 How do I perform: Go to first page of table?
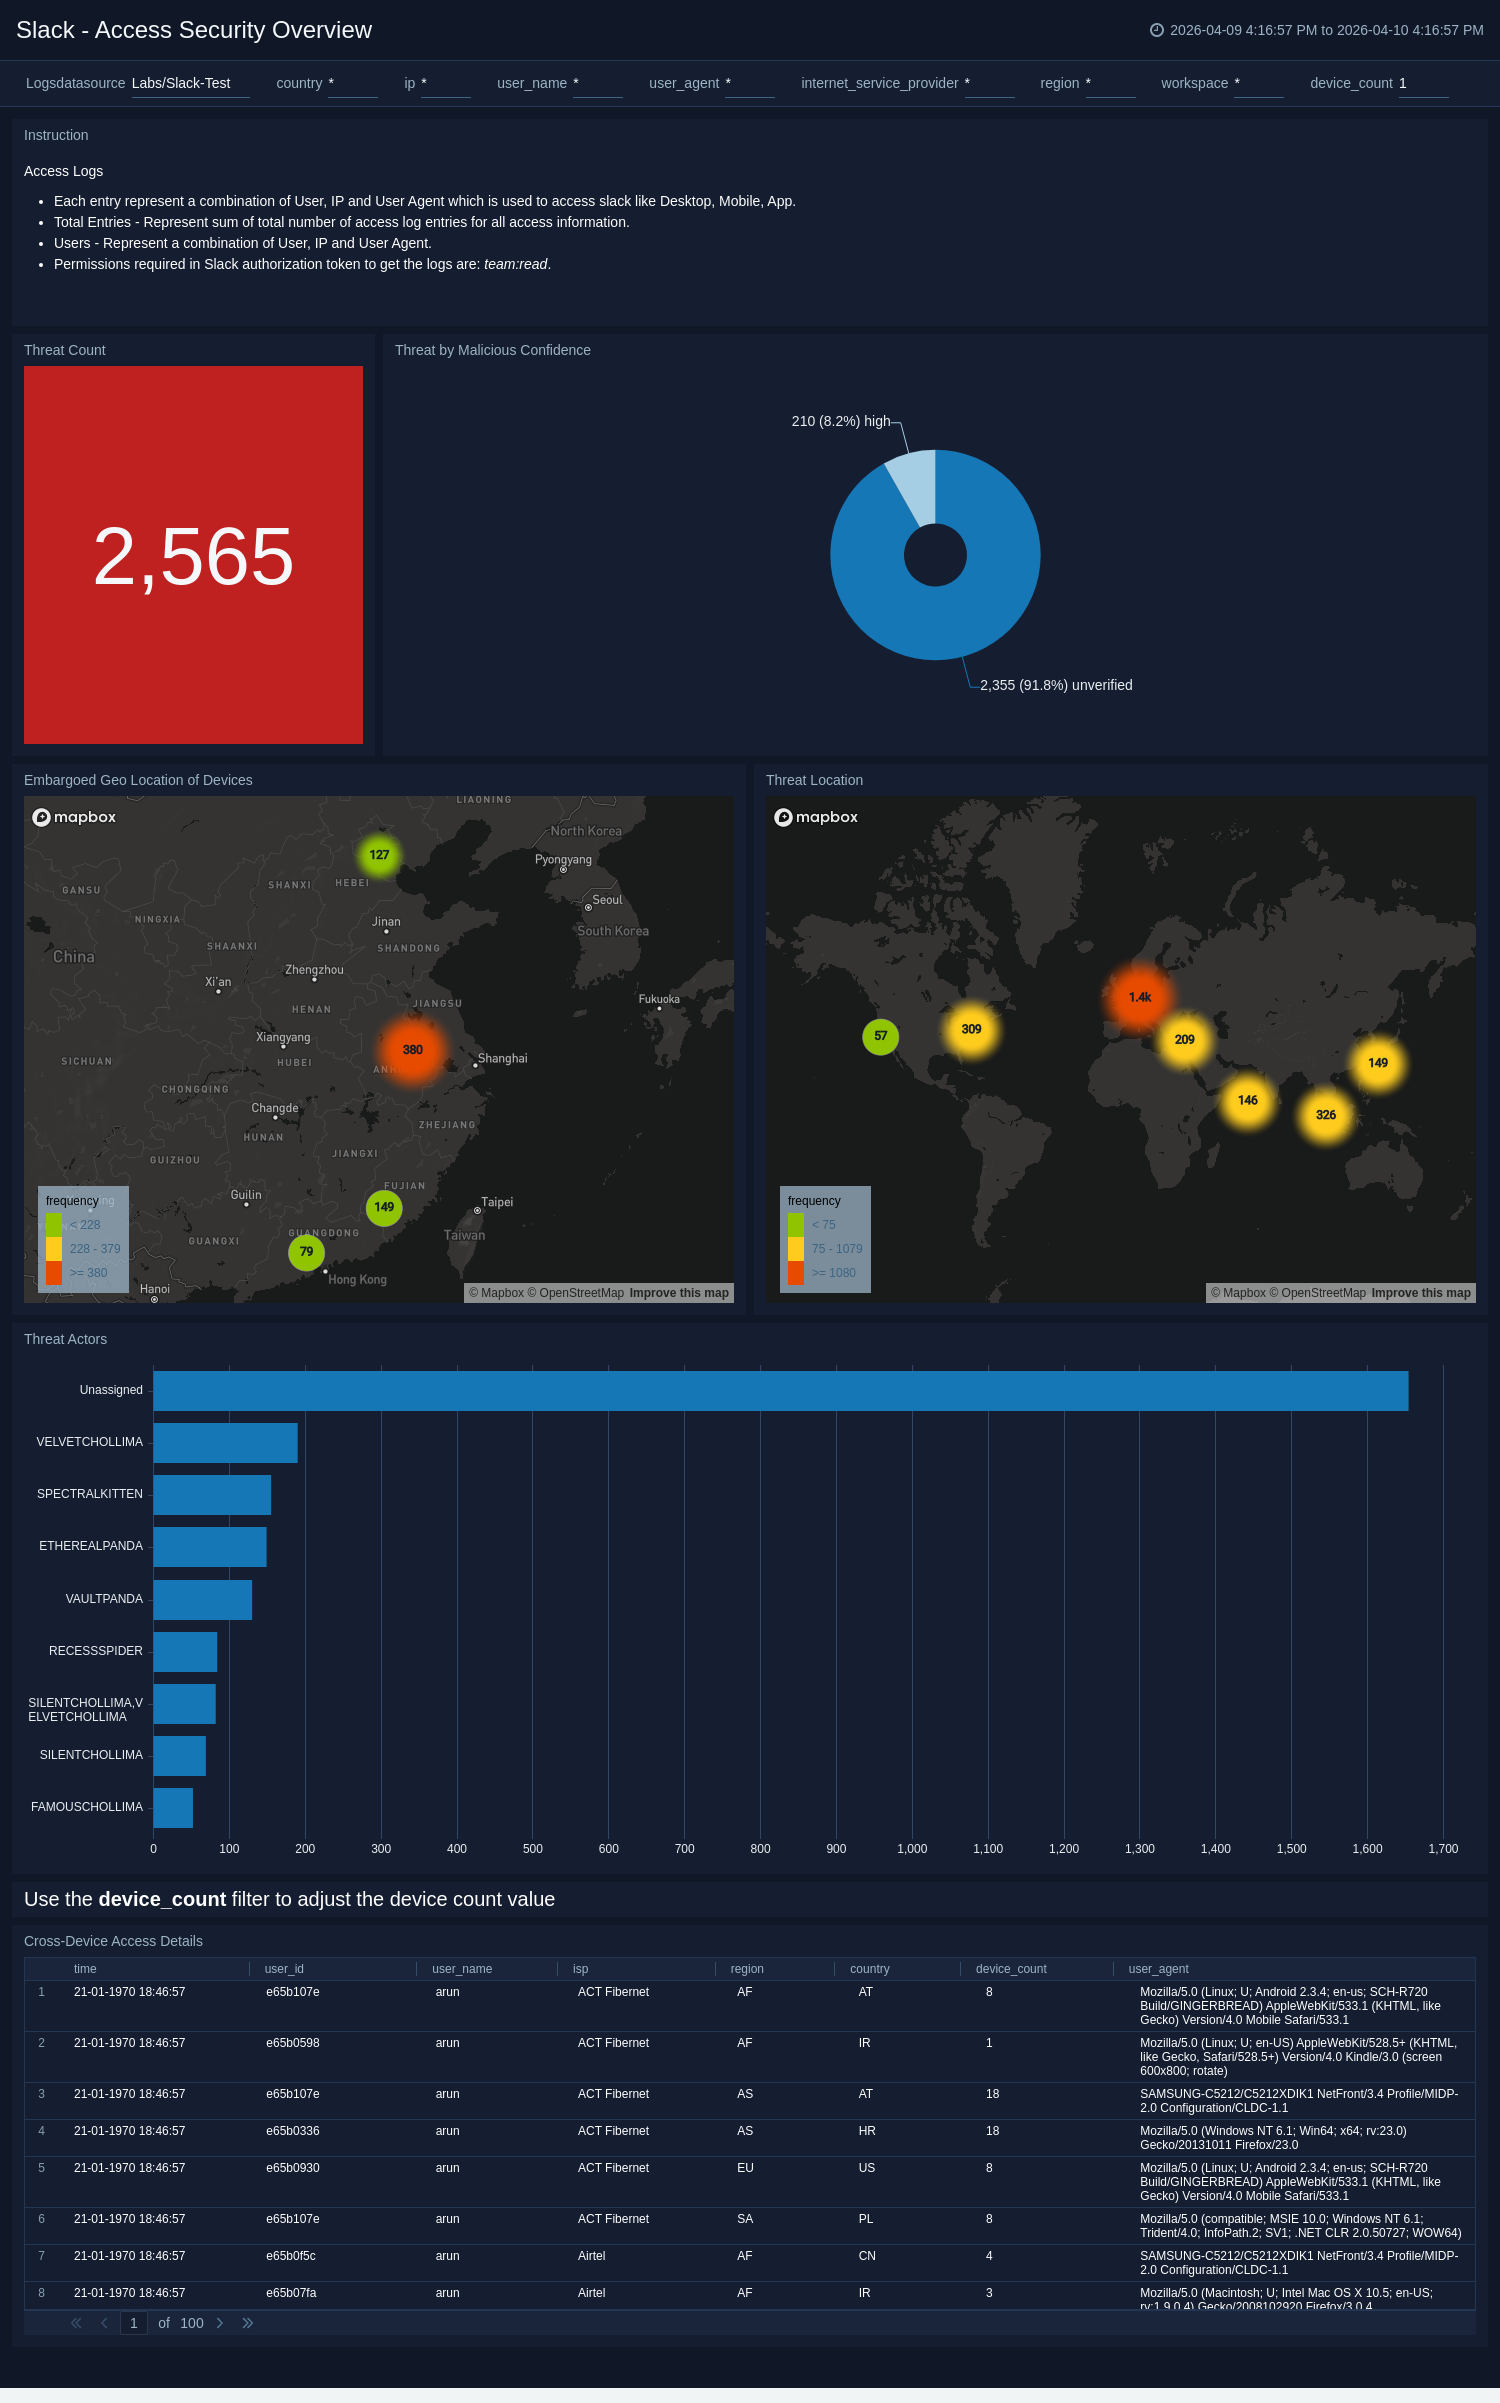pyautogui.click(x=76, y=2323)
